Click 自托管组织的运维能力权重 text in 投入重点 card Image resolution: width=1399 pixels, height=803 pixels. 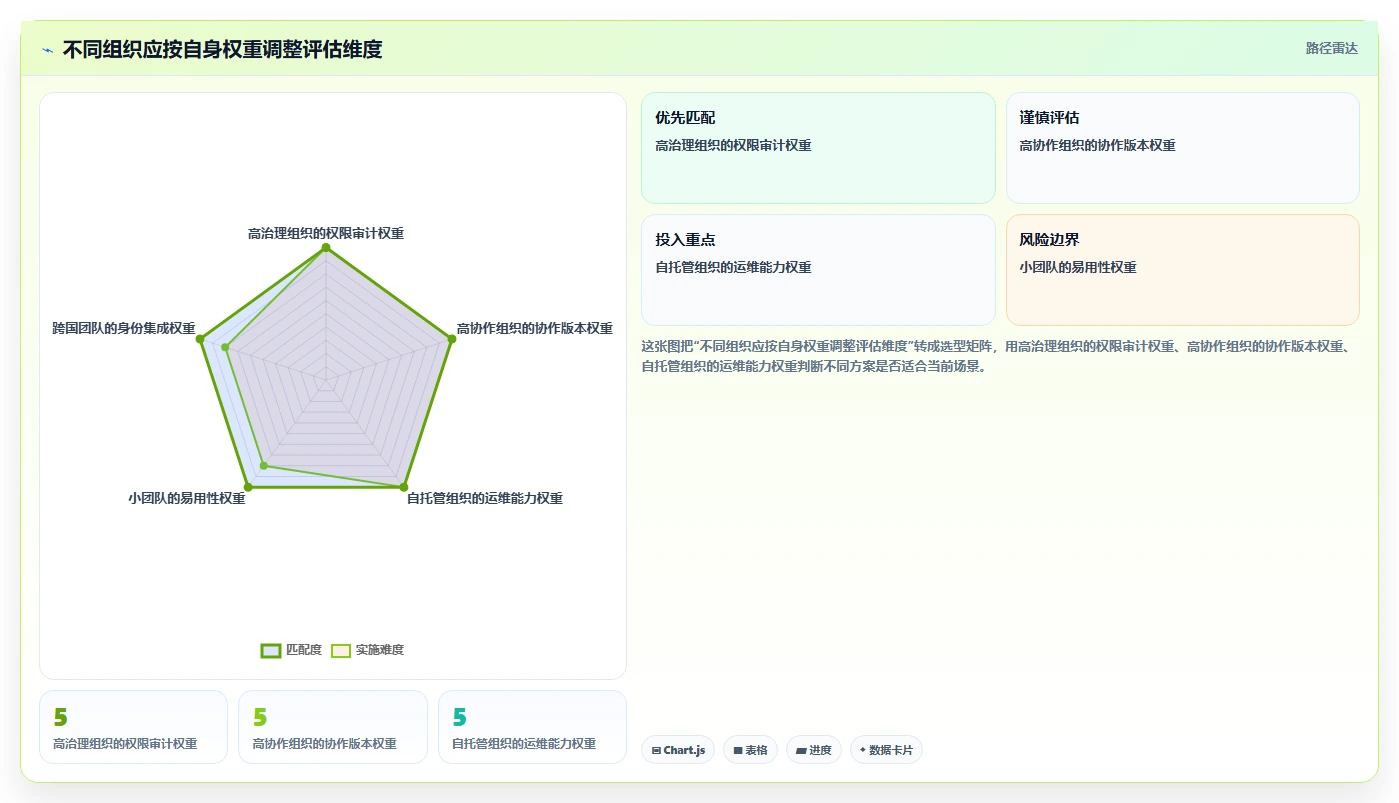(x=733, y=267)
